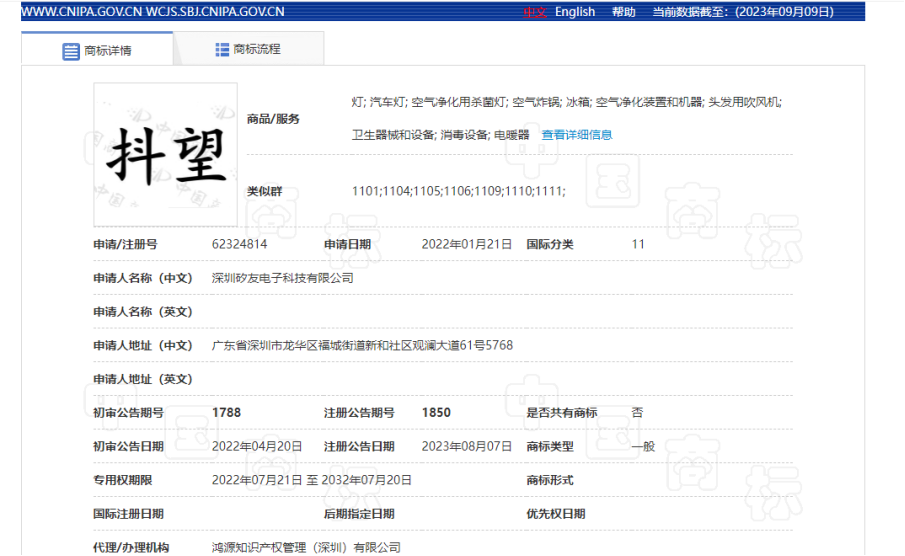The image size is (905, 556).
Task: Click preliminary announcement issue 1788
Action: (226, 413)
